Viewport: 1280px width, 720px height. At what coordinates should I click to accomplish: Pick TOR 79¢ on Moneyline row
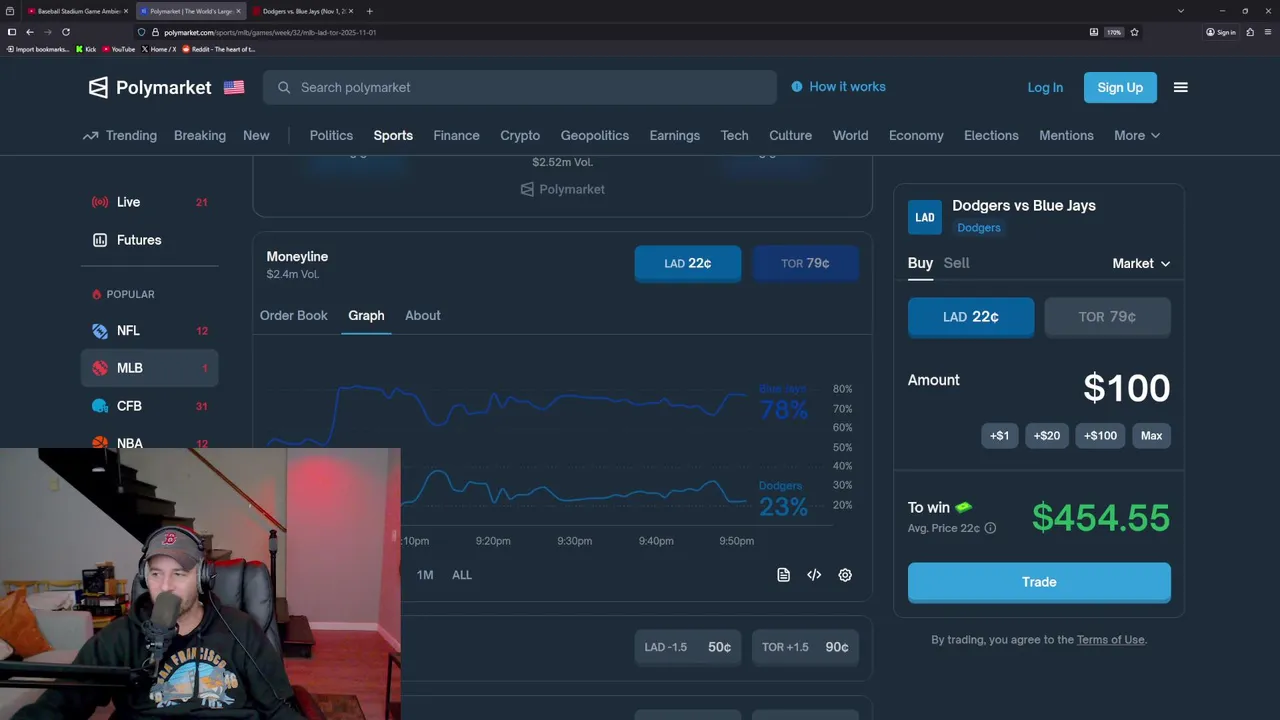805,263
